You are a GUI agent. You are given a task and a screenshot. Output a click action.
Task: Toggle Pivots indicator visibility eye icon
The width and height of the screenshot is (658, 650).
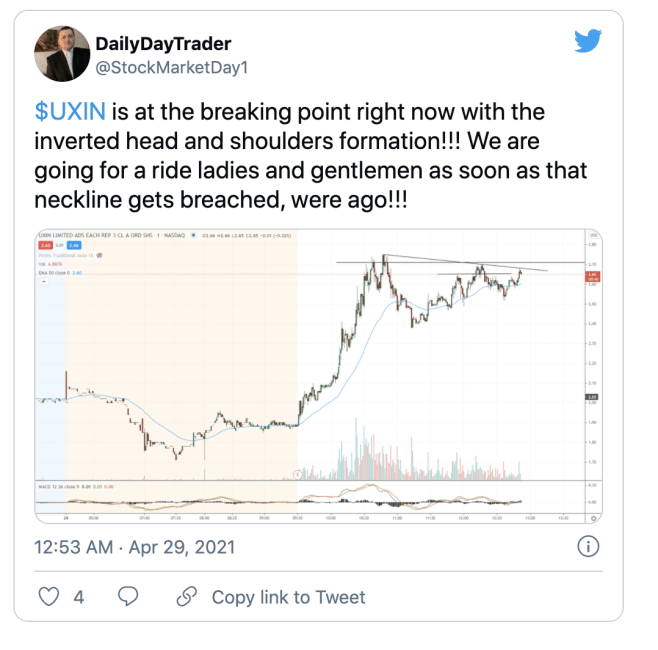99,255
